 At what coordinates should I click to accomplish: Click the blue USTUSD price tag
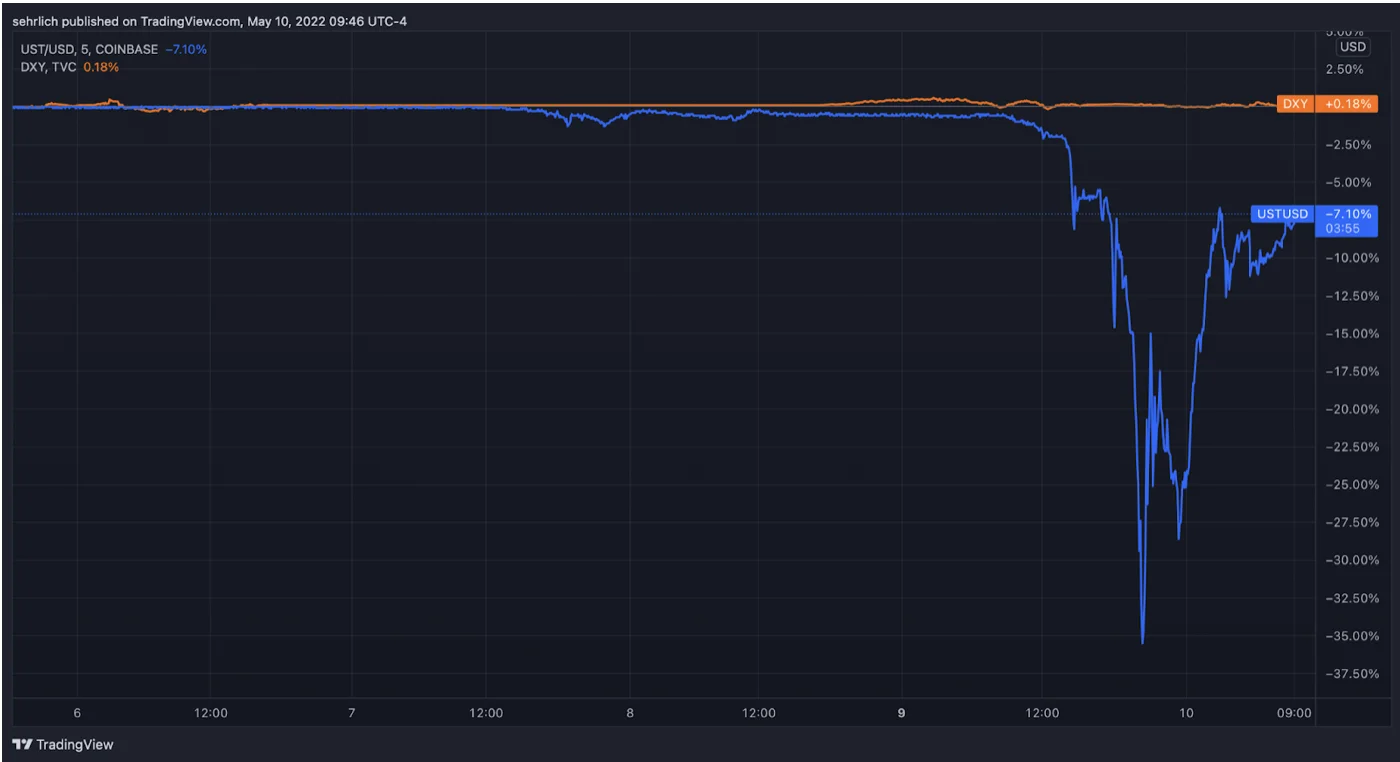point(1281,213)
